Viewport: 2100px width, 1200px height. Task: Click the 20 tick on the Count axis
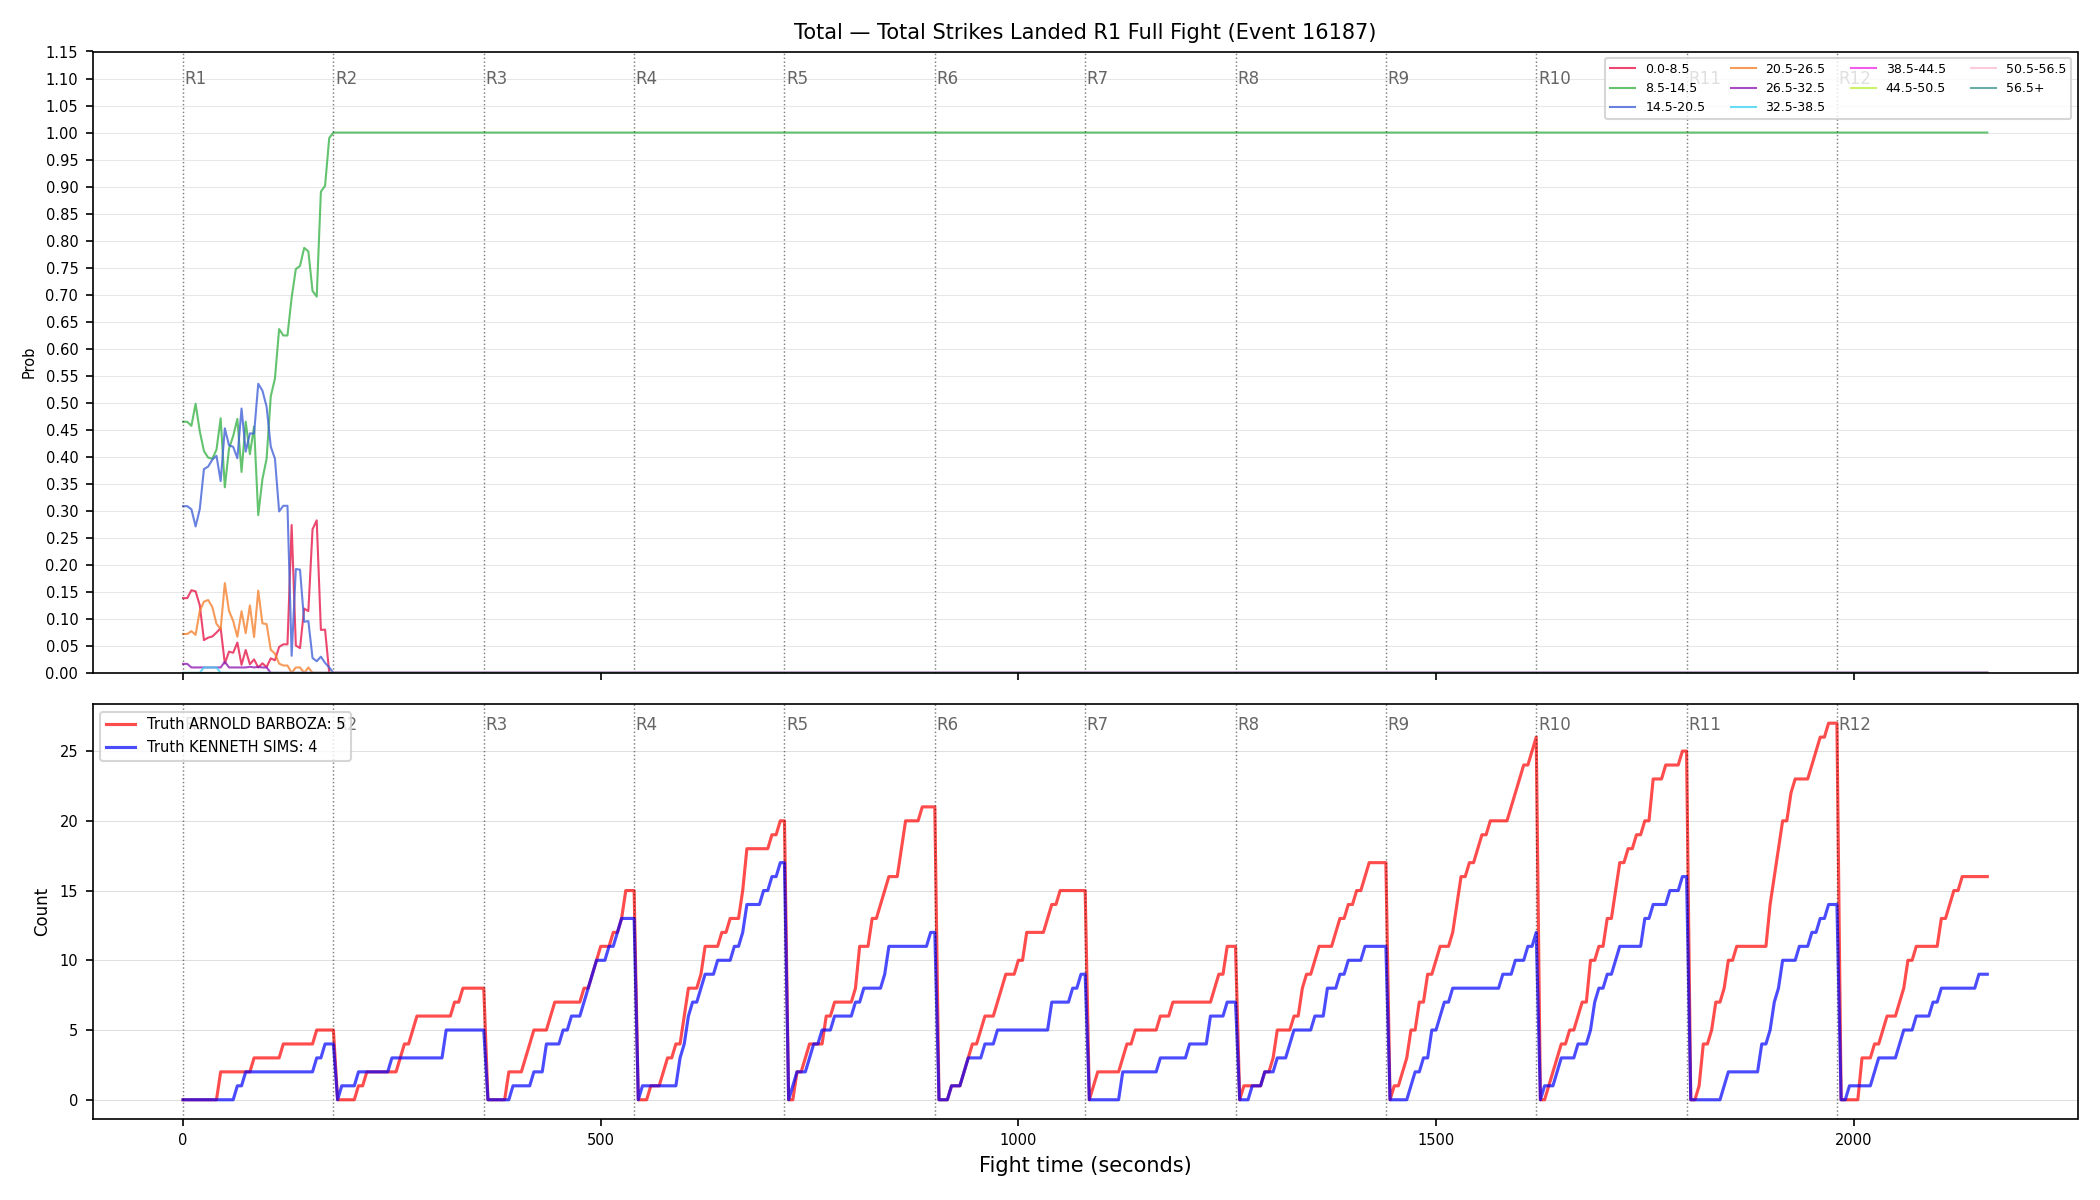point(69,821)
